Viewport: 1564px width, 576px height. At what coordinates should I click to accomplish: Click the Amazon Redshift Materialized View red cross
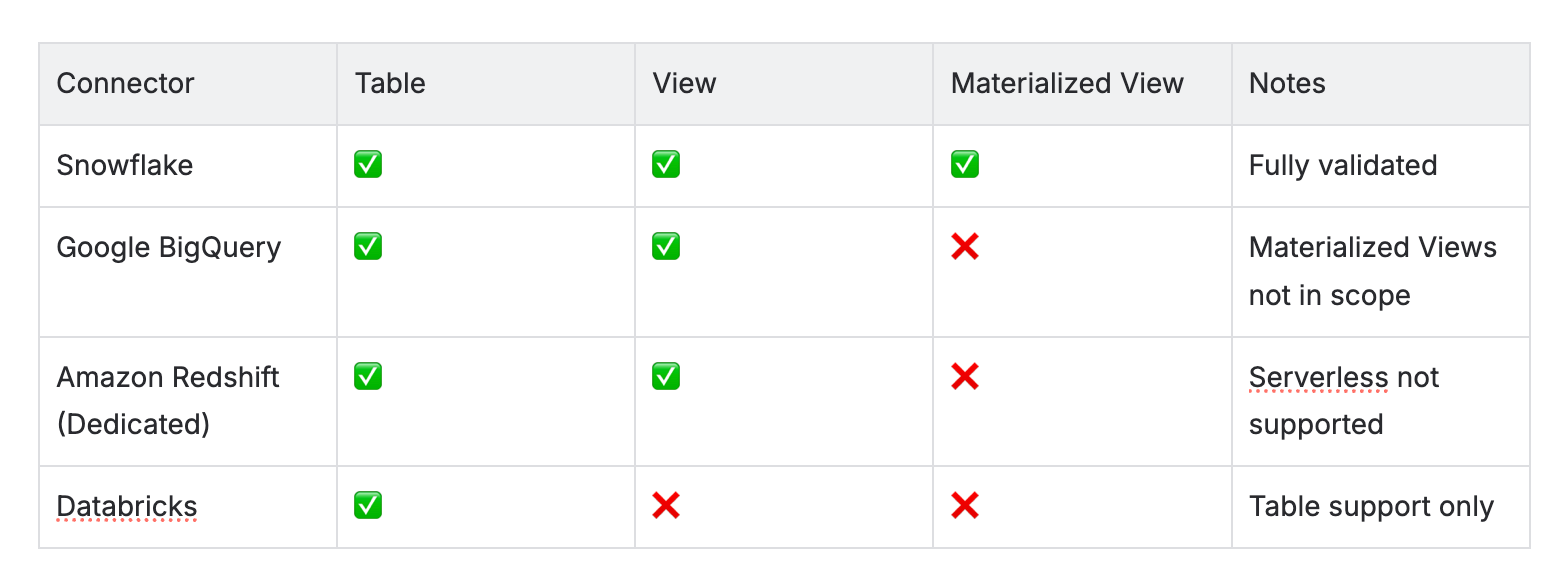tap(965, 377)
